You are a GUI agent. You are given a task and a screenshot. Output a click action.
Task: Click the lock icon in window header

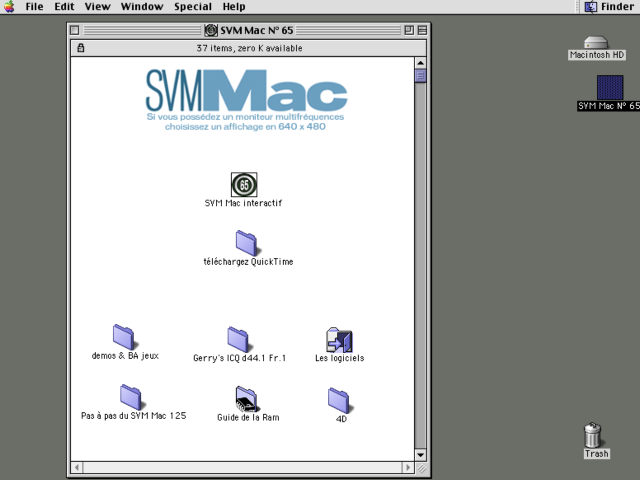tap(80, 48)
